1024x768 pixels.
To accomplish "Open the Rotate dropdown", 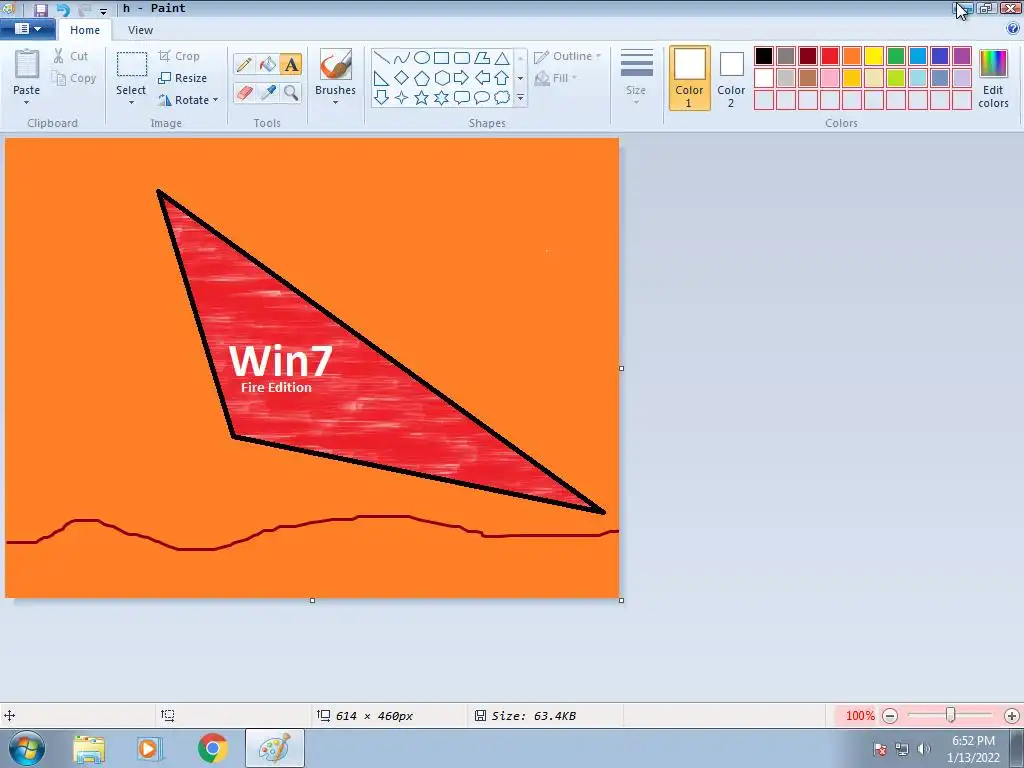I will [188, 100].
